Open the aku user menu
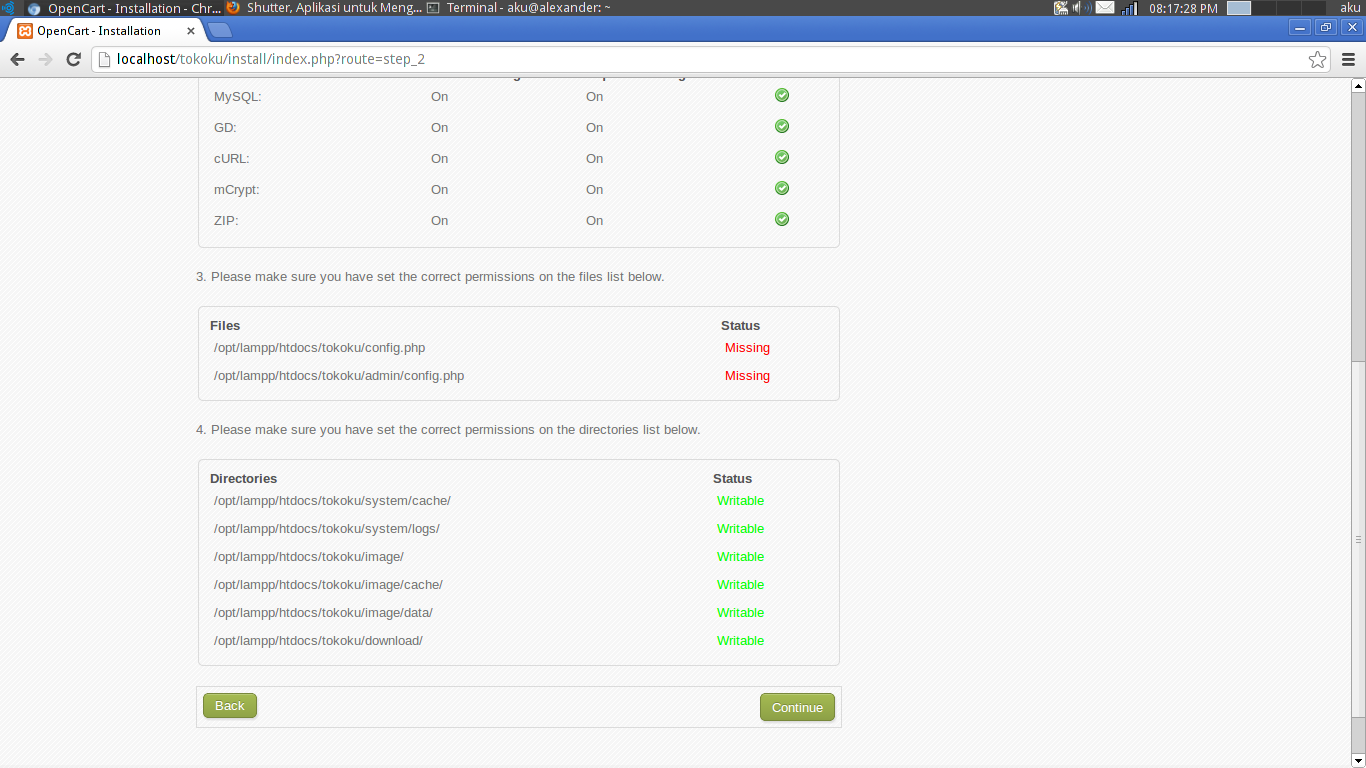This screenshot has height=768, width=1366. pos(1350,8)
